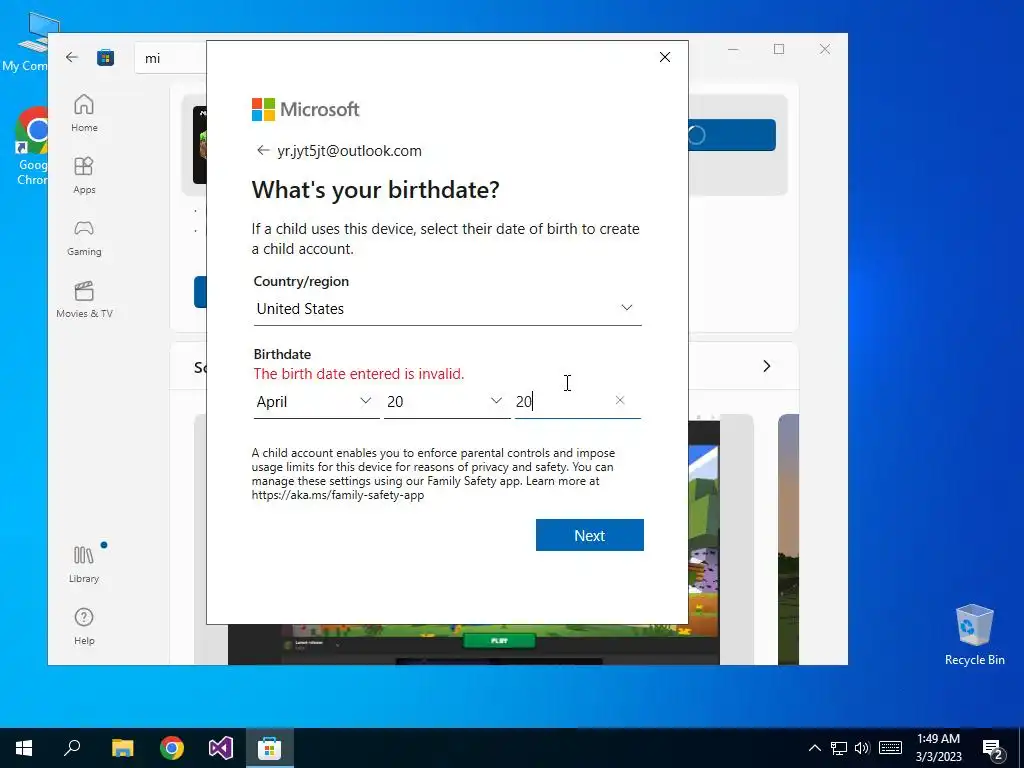
Task: Click the https://aka.ms/family-safety-app link text
Action: pyautogui.click(x=338, y=495)
